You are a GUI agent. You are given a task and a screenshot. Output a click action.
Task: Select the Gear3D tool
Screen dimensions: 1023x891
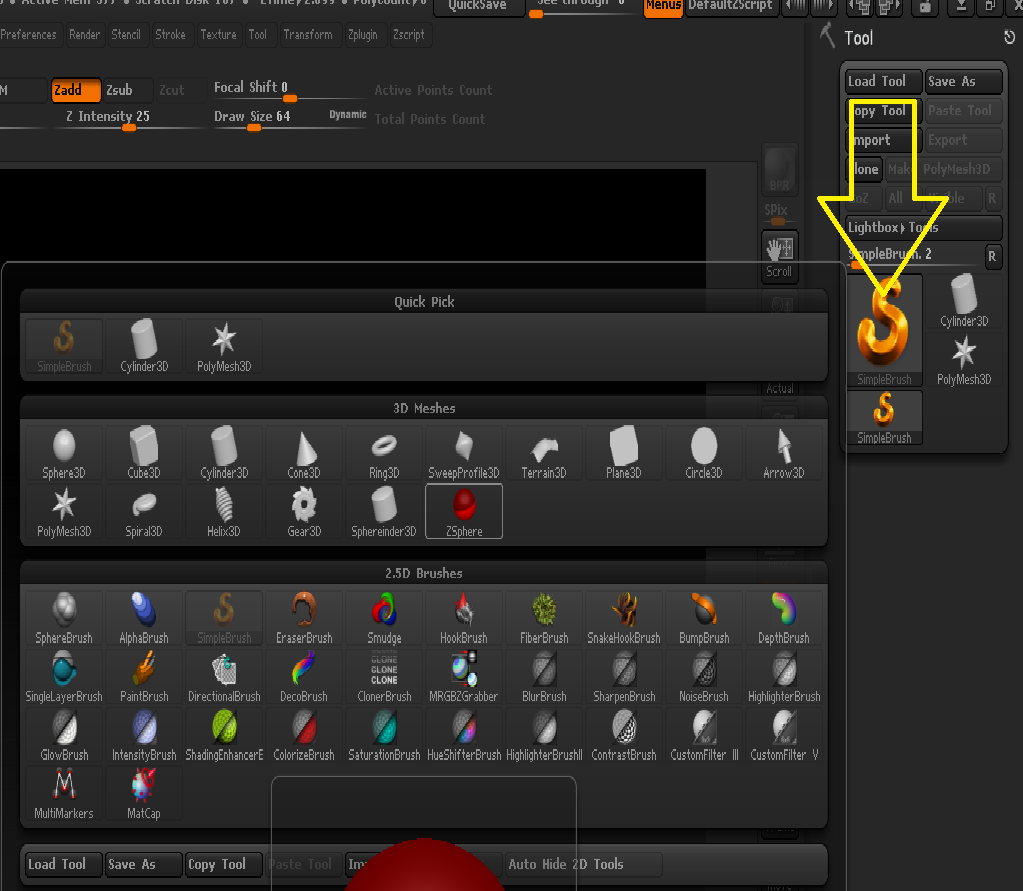[304, 512]
